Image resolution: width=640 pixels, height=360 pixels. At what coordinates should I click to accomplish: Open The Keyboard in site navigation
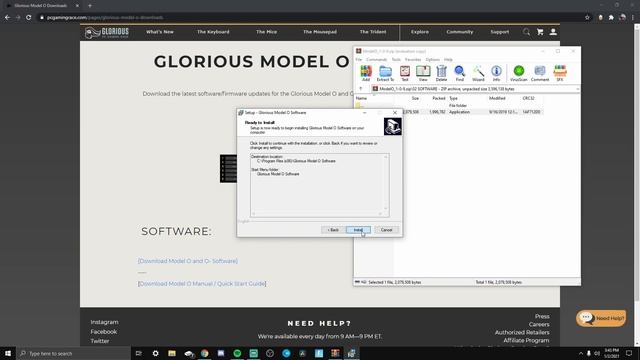(213, 32)
